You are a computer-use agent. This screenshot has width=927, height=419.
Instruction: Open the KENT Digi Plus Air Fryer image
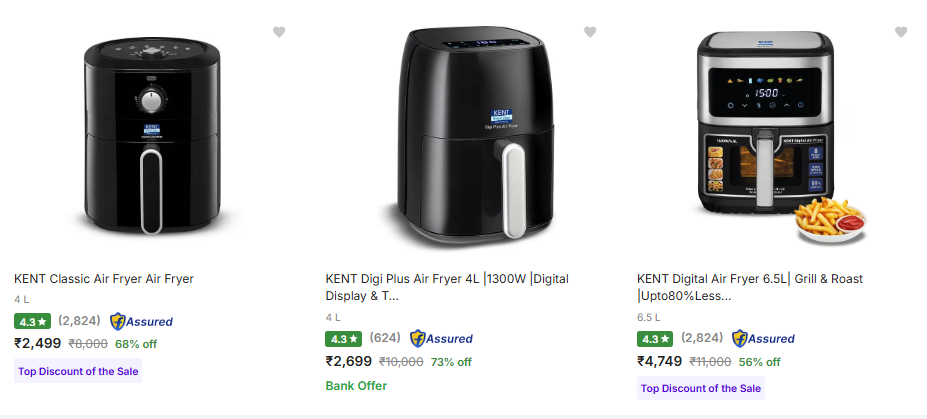pyautogui.click(x=465, y=138)
